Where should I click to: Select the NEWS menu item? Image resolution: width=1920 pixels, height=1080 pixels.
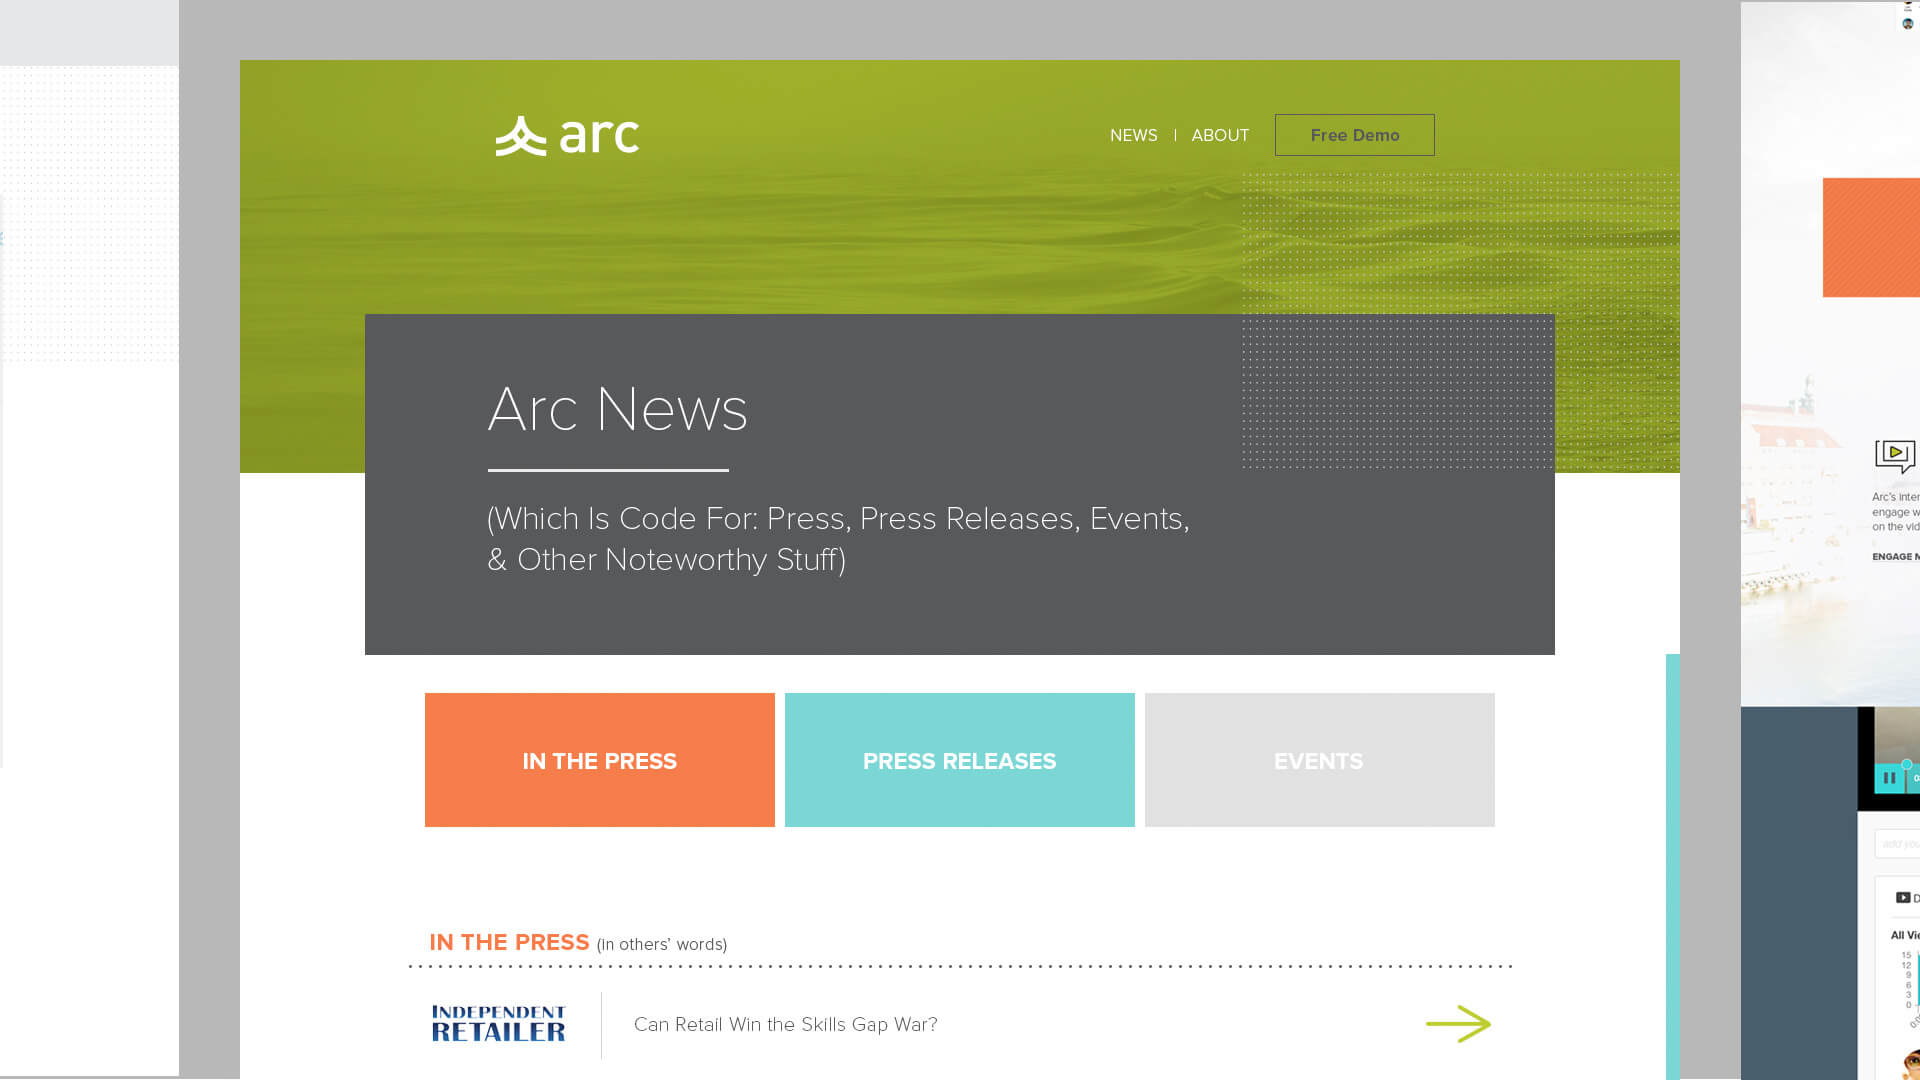[1134, 135]
